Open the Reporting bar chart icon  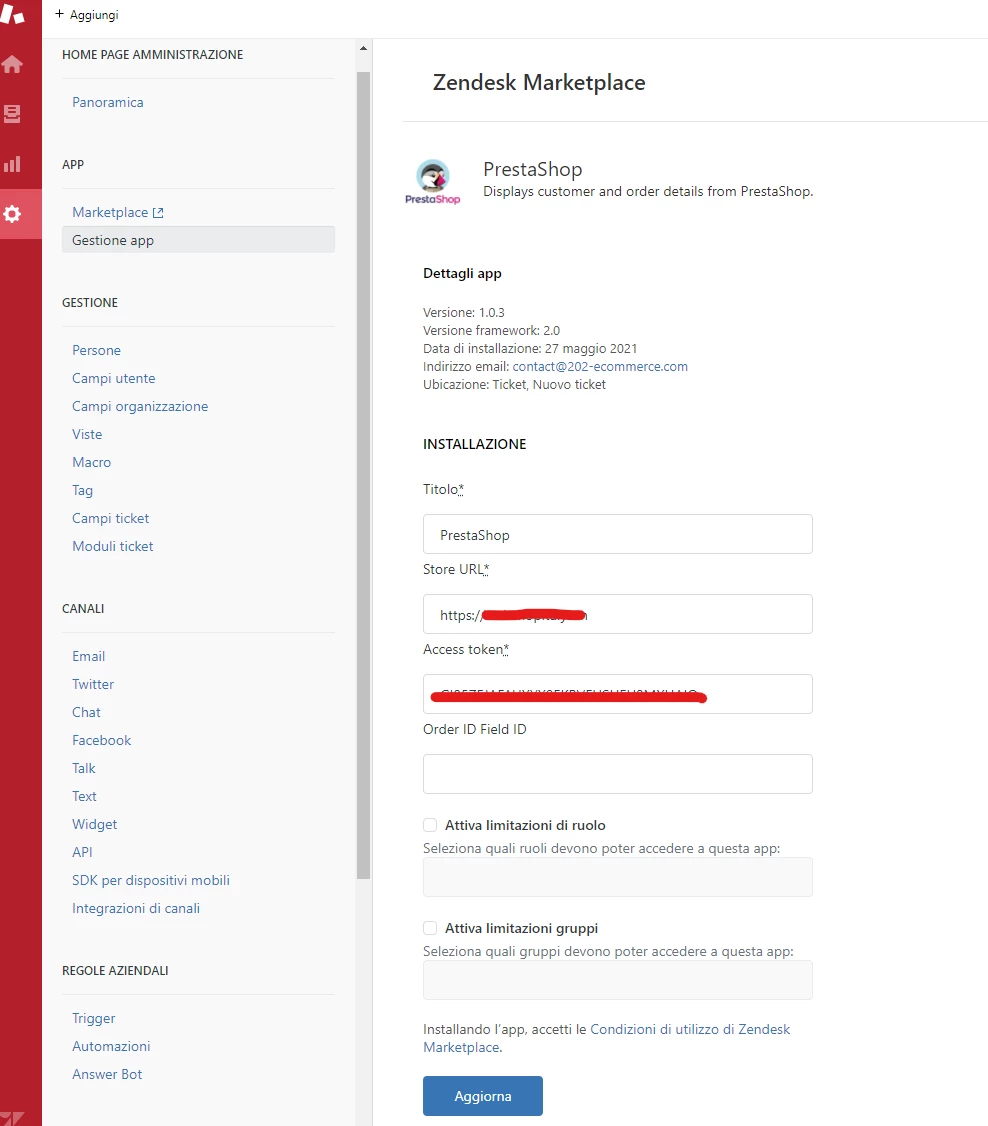click(12, 164)
